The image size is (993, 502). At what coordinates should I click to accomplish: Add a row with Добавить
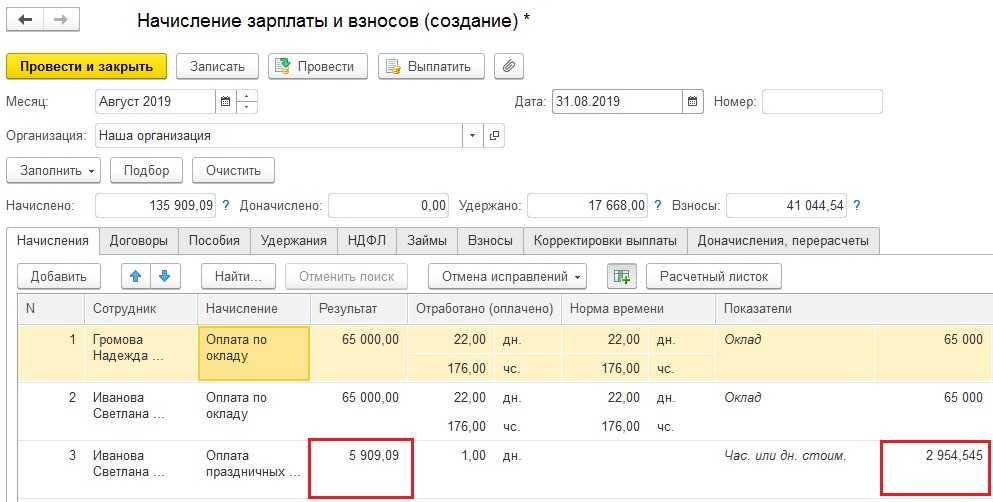pyautogui.click(x=58, y=276)
